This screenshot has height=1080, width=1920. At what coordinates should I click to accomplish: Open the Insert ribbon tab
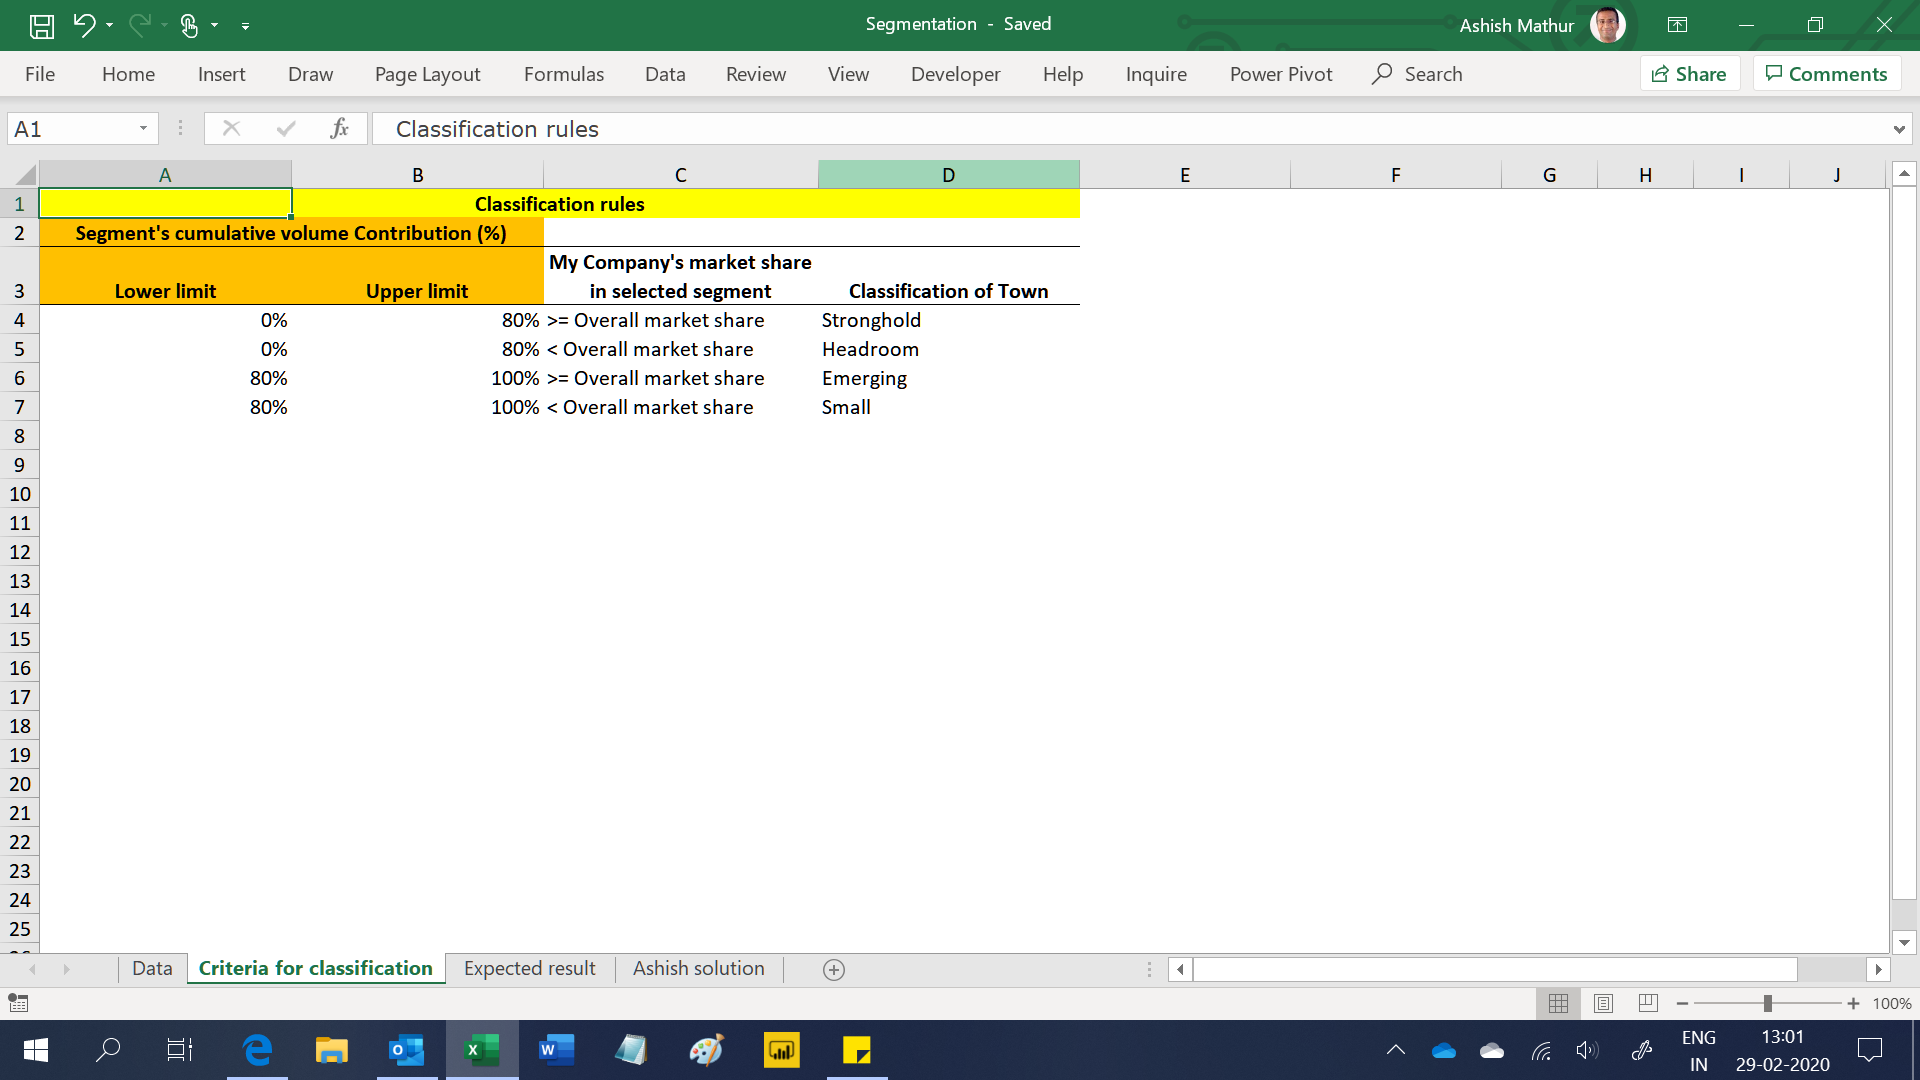(x=221, y=74)
